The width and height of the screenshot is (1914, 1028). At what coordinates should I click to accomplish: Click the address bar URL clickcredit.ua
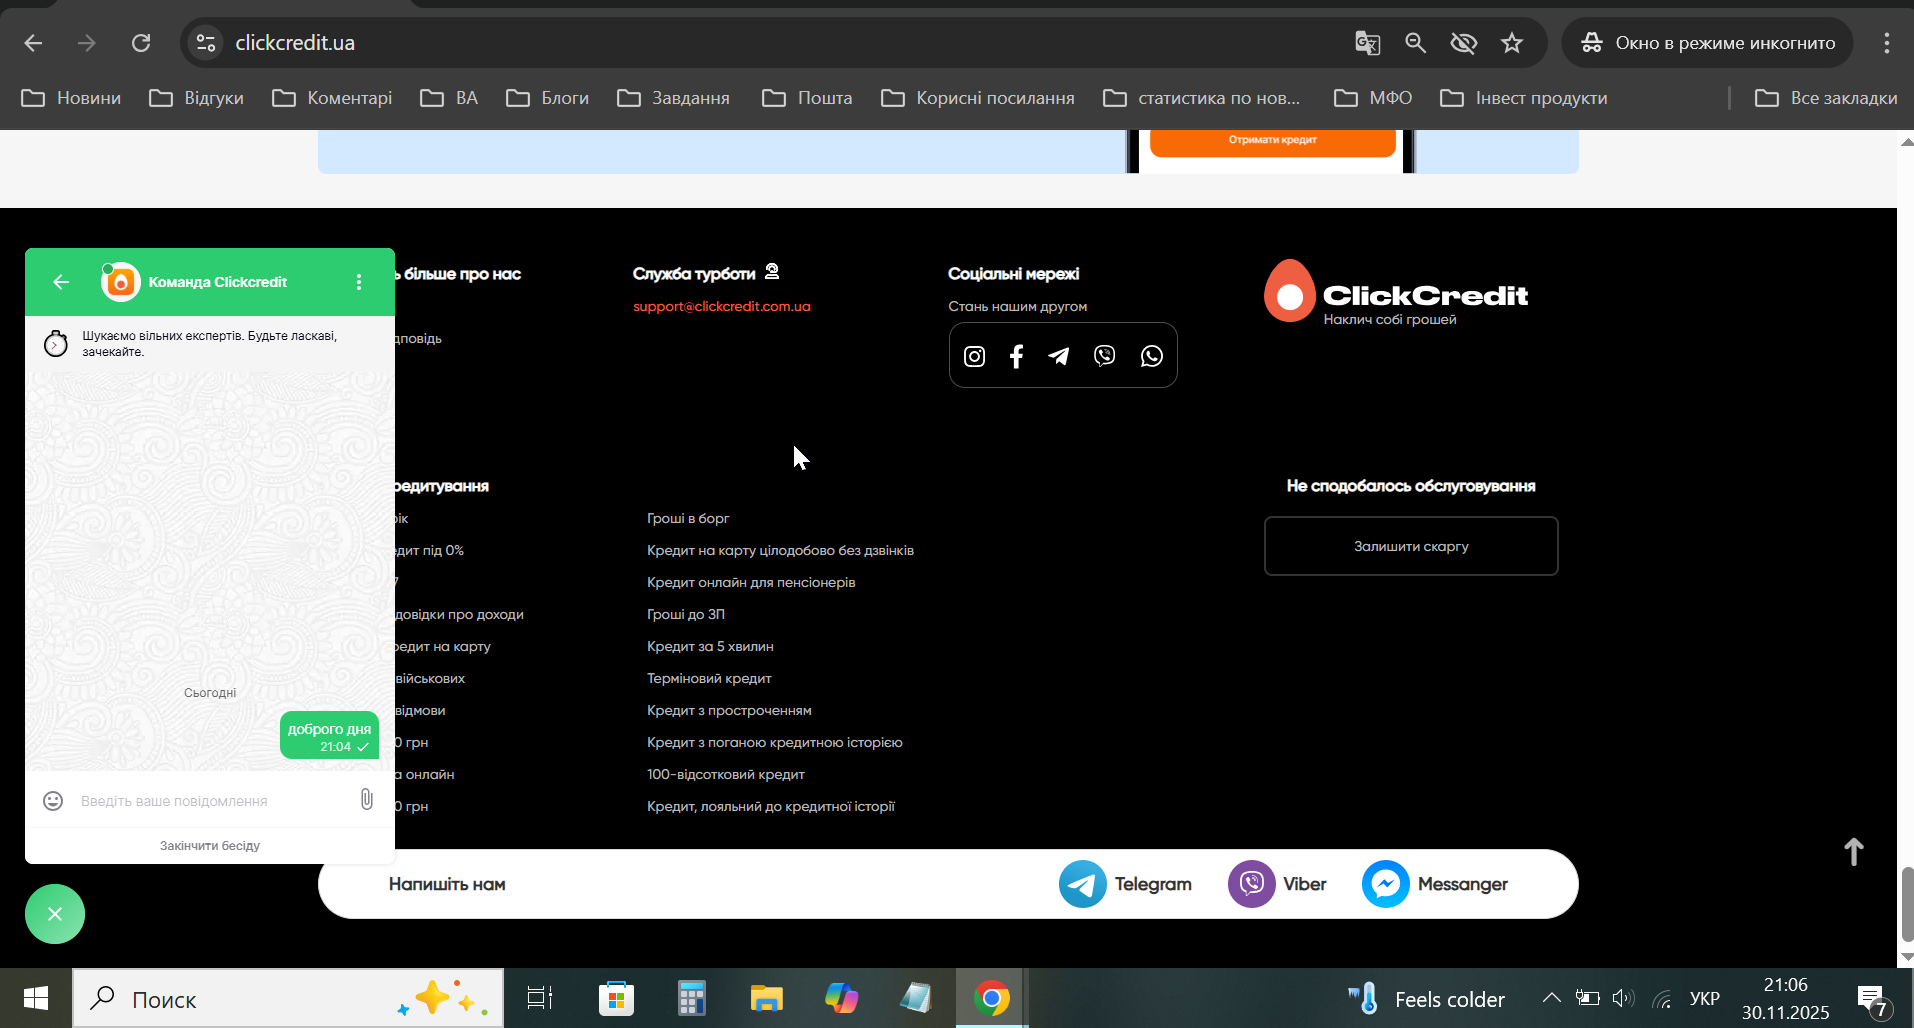(295, 43)
